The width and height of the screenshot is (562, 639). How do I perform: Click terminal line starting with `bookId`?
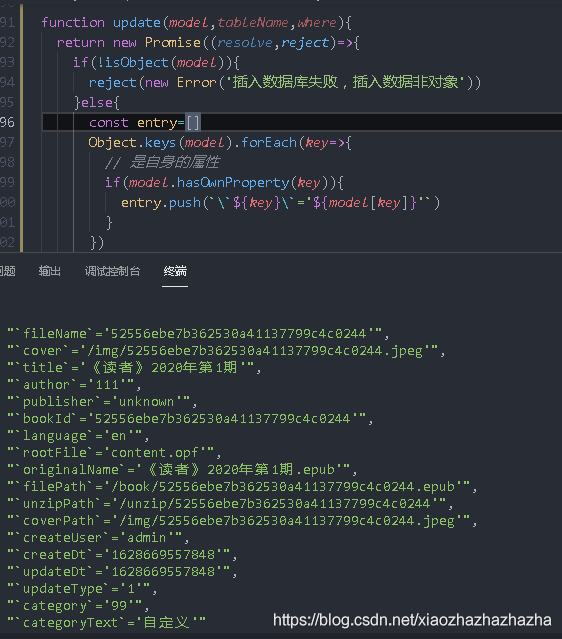click(190, 419)
